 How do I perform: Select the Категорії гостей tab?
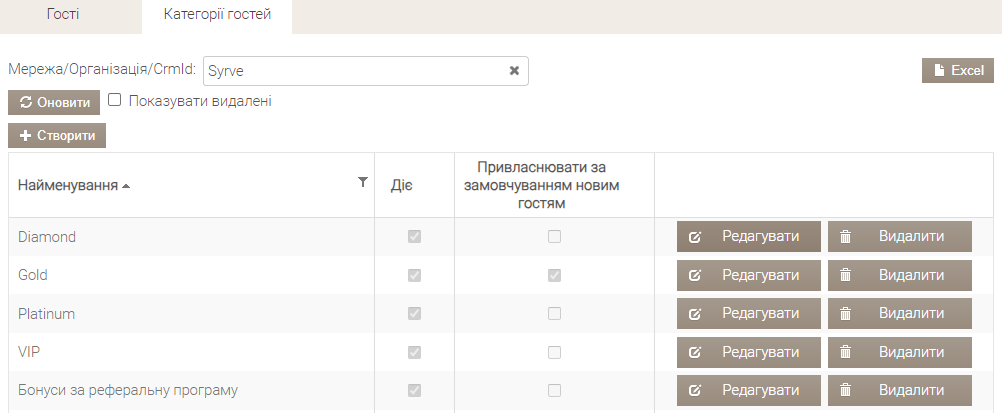click(x=217, y=14)
